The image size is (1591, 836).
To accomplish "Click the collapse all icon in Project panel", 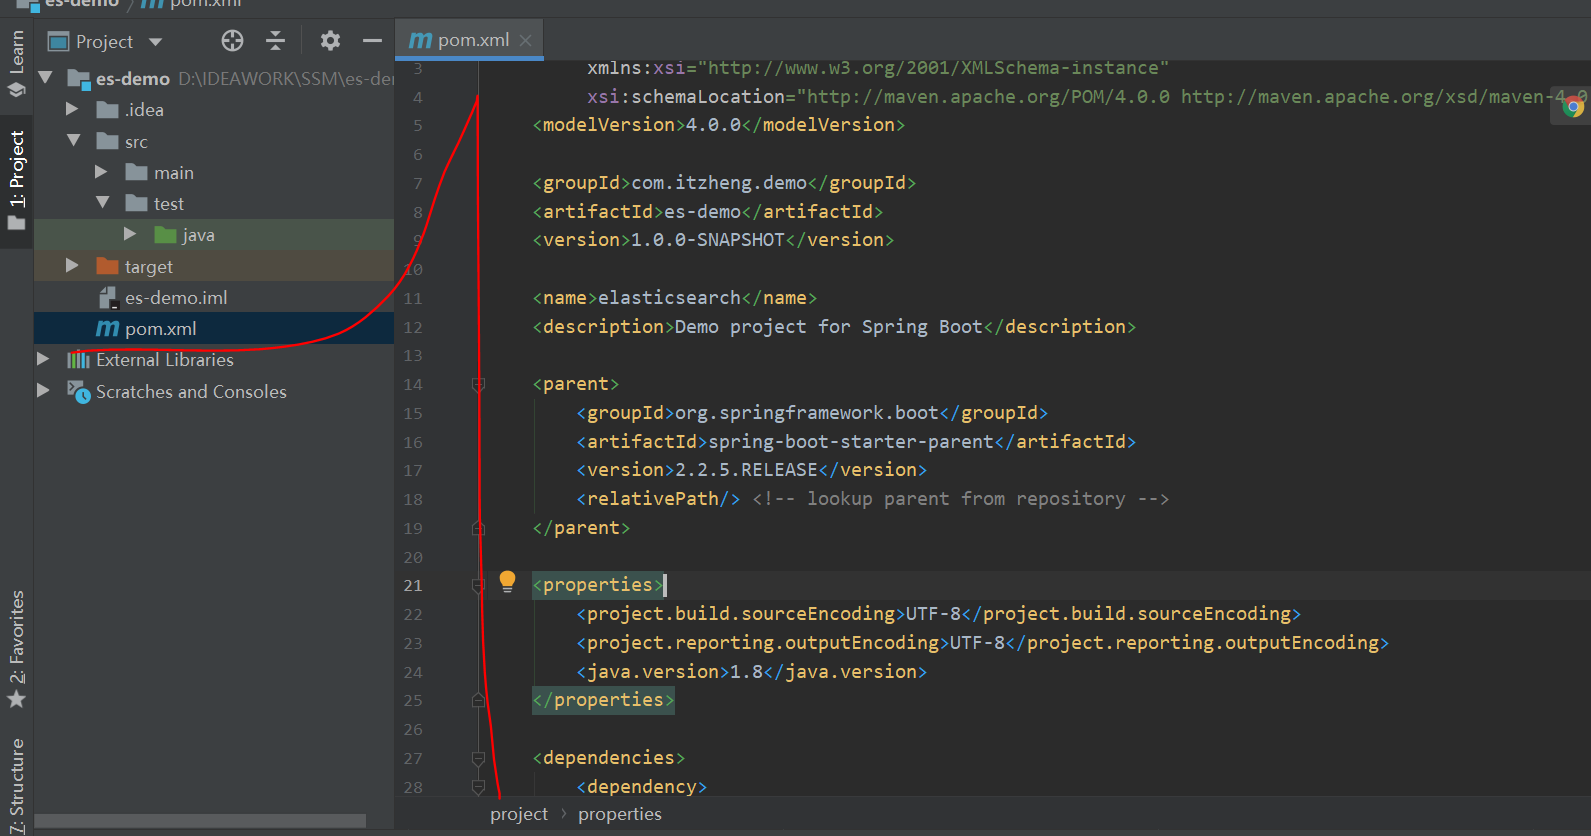I will point(276,41).
